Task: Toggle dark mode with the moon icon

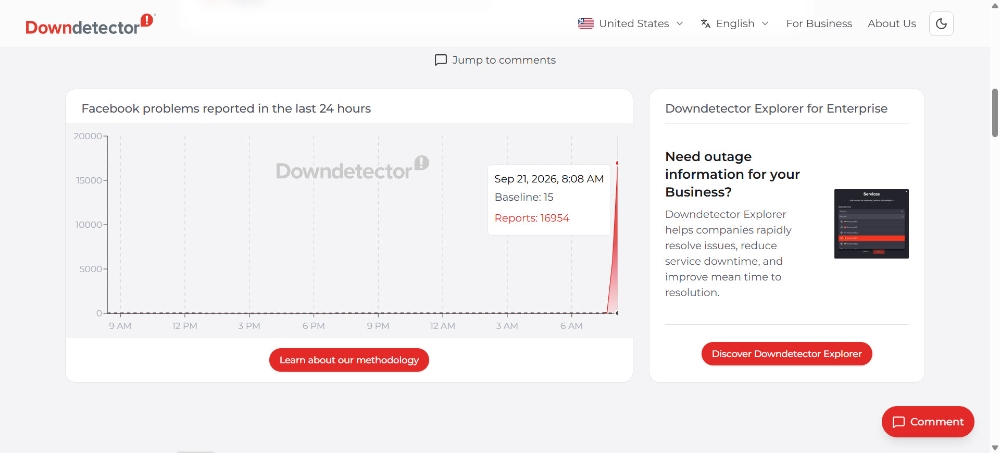Action: (941, 24)
